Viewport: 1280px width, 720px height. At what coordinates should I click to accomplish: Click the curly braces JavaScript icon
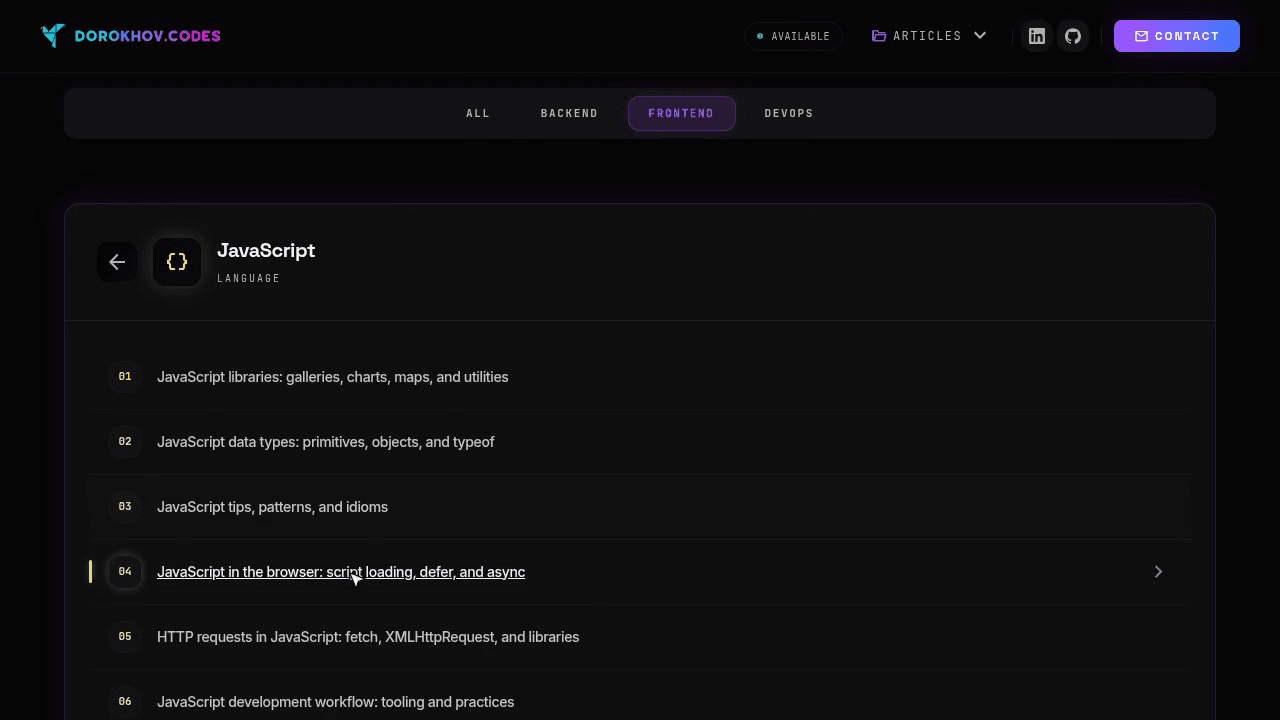pos(177,262)
